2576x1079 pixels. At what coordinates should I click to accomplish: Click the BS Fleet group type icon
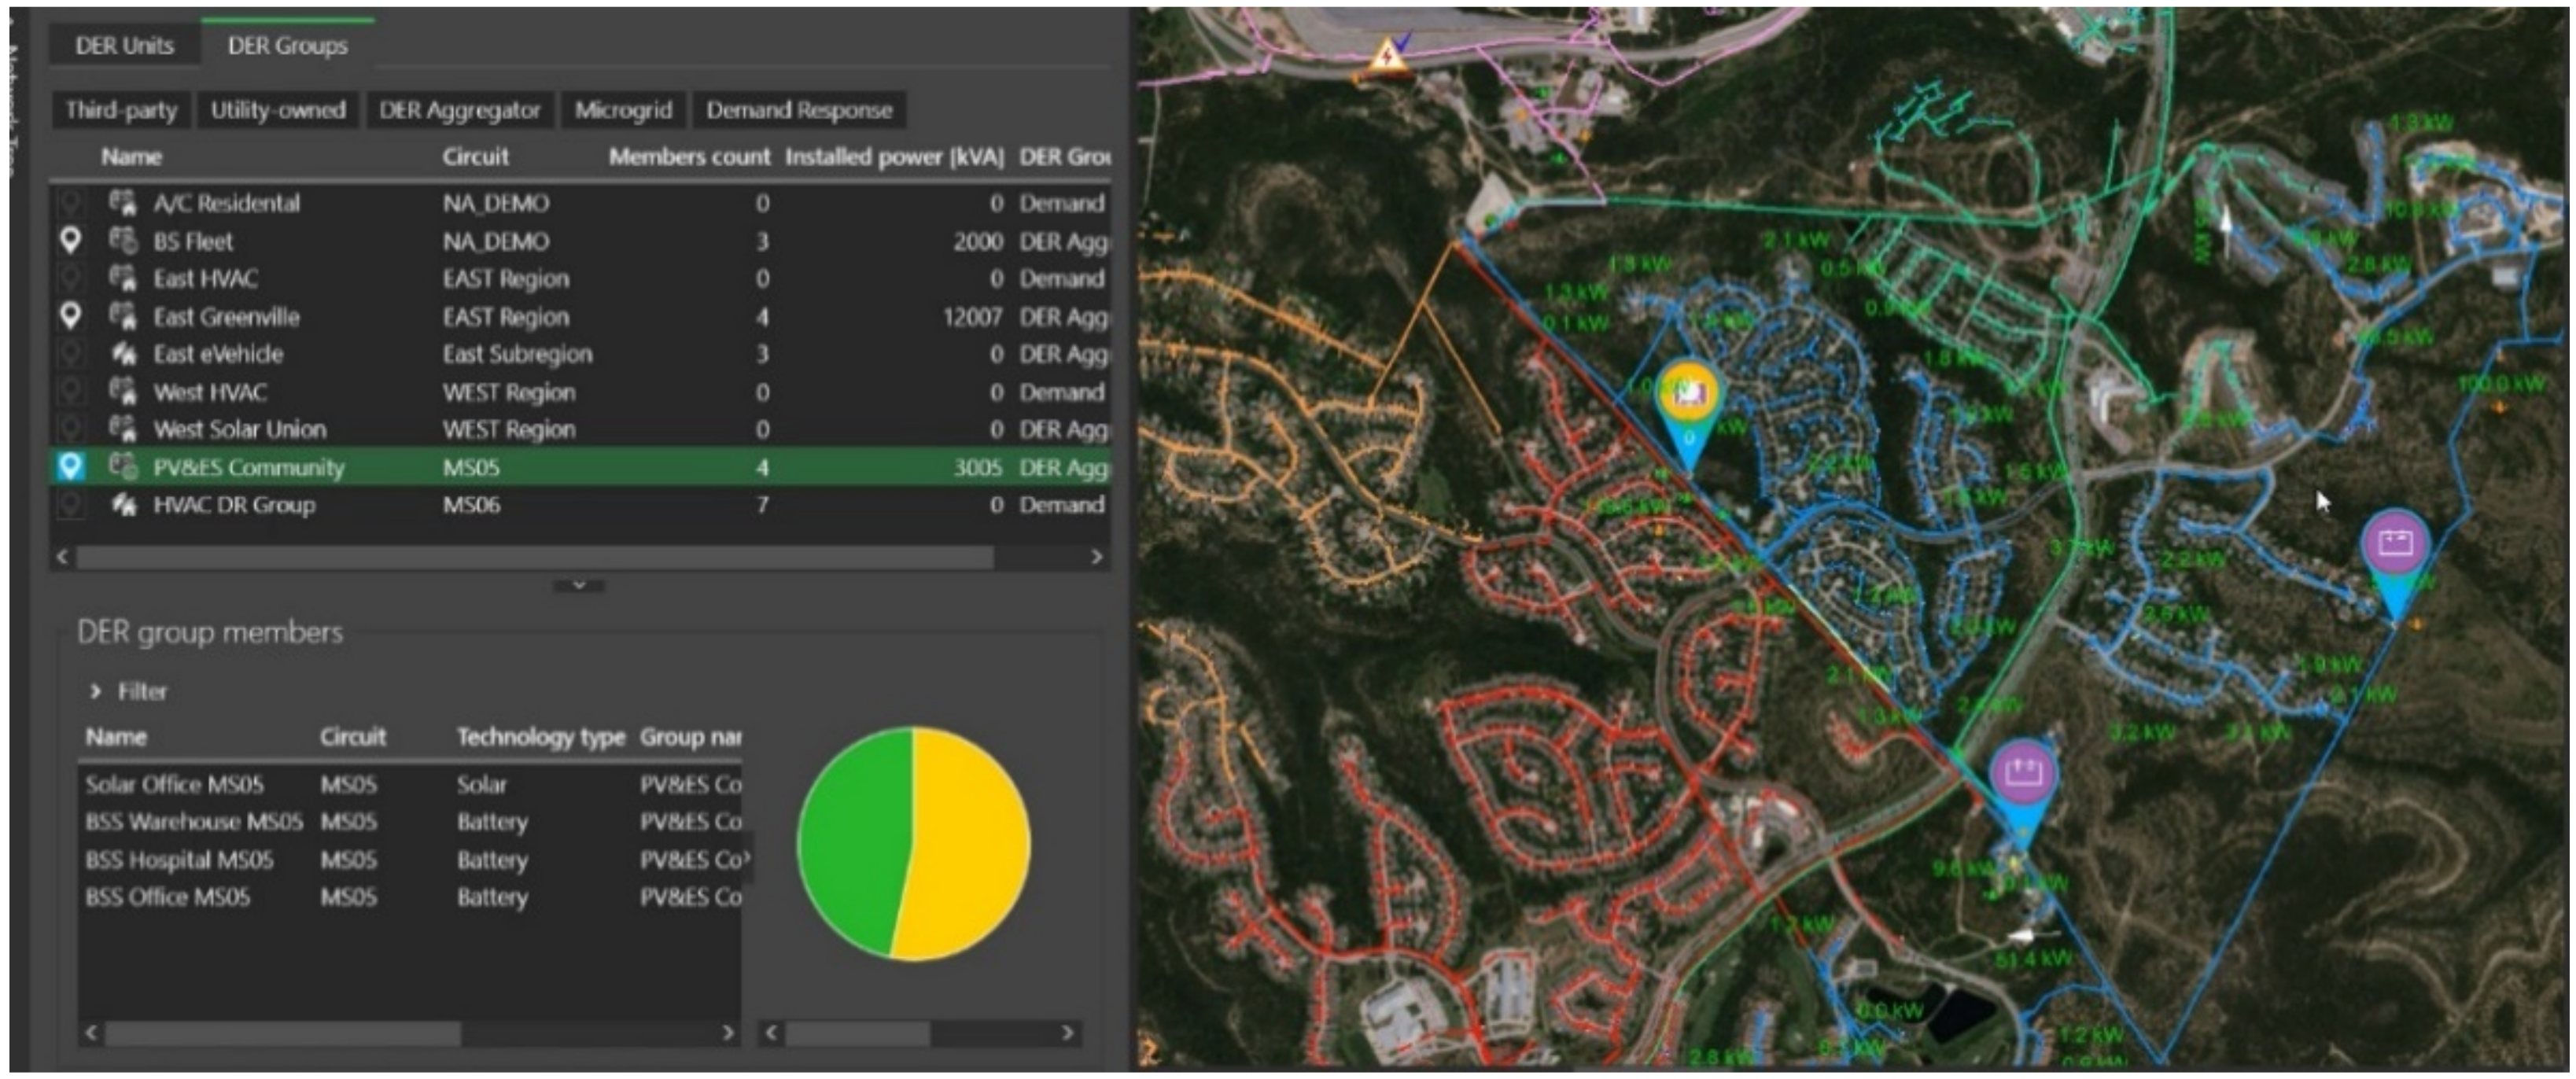[x=123, y=241]
